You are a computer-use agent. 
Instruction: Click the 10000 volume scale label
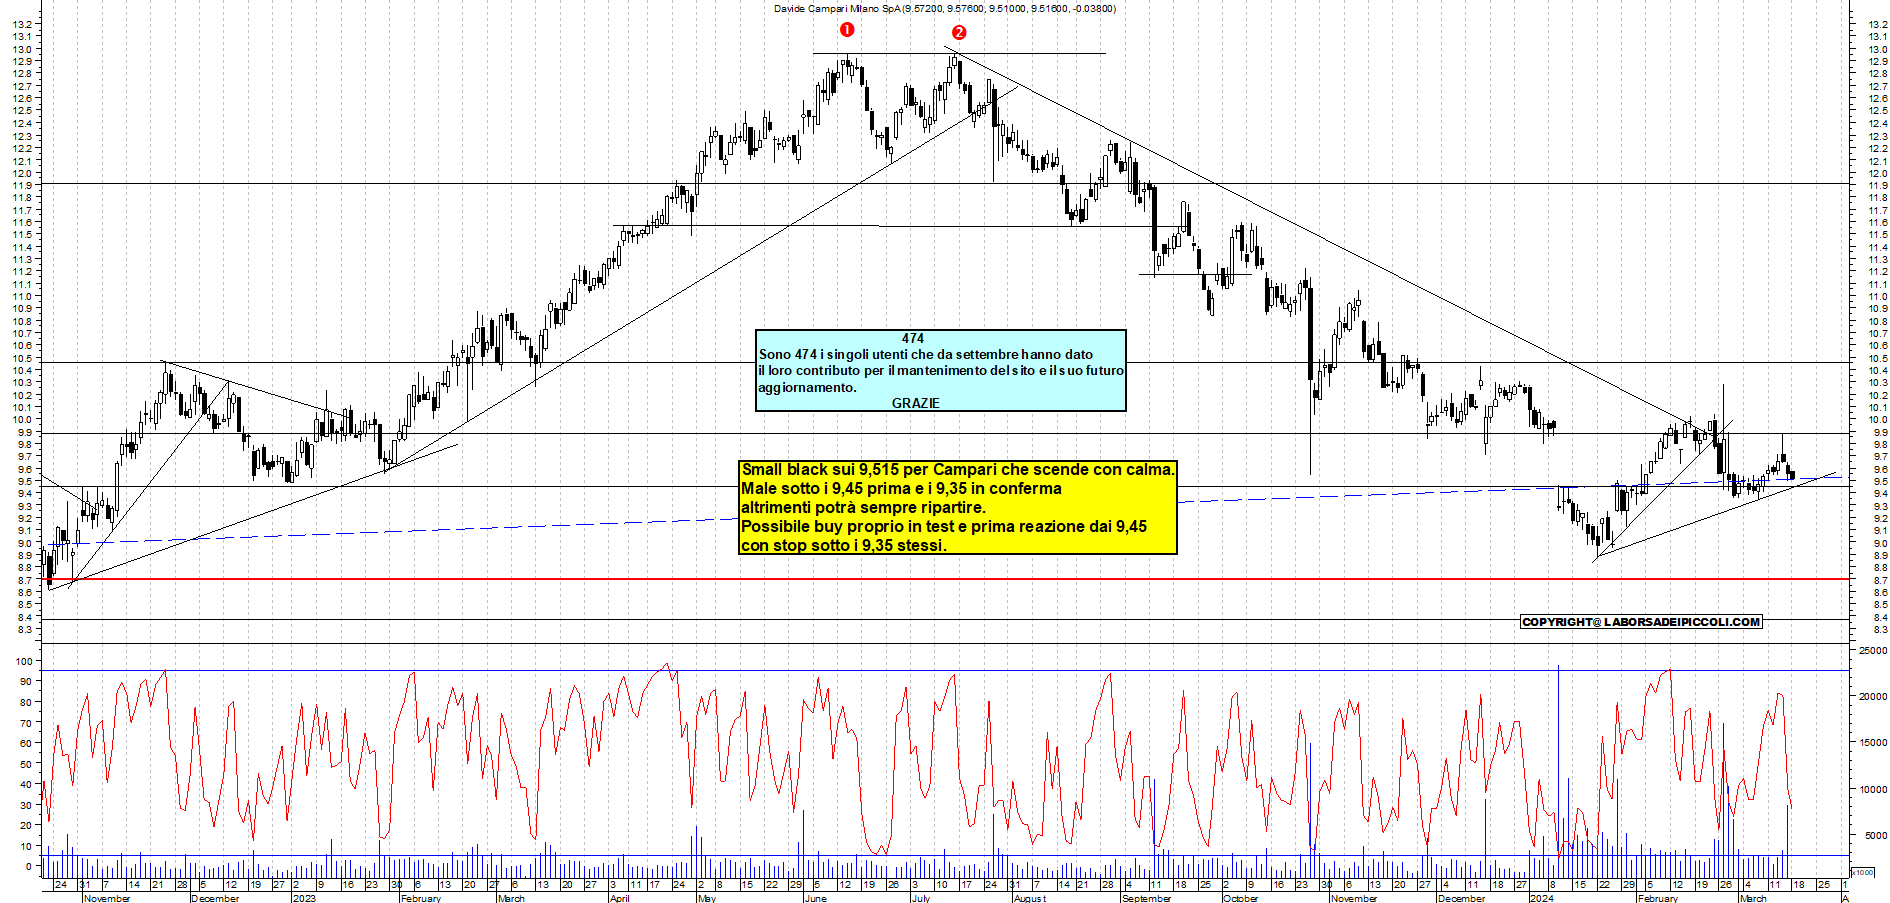pyautogui.click(x=1872, y=790)
